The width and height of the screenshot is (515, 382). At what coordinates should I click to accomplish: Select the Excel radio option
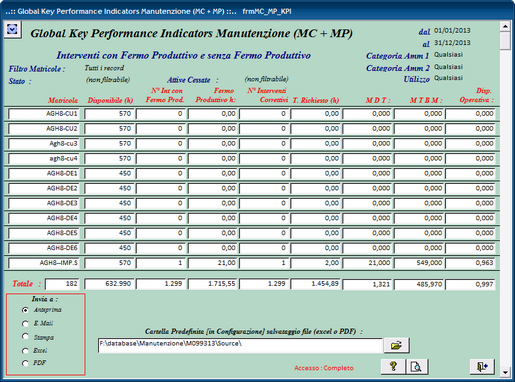coord(25,351)
